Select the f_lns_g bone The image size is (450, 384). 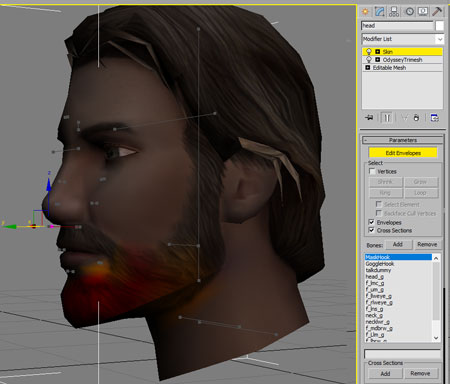pos(398,309)
